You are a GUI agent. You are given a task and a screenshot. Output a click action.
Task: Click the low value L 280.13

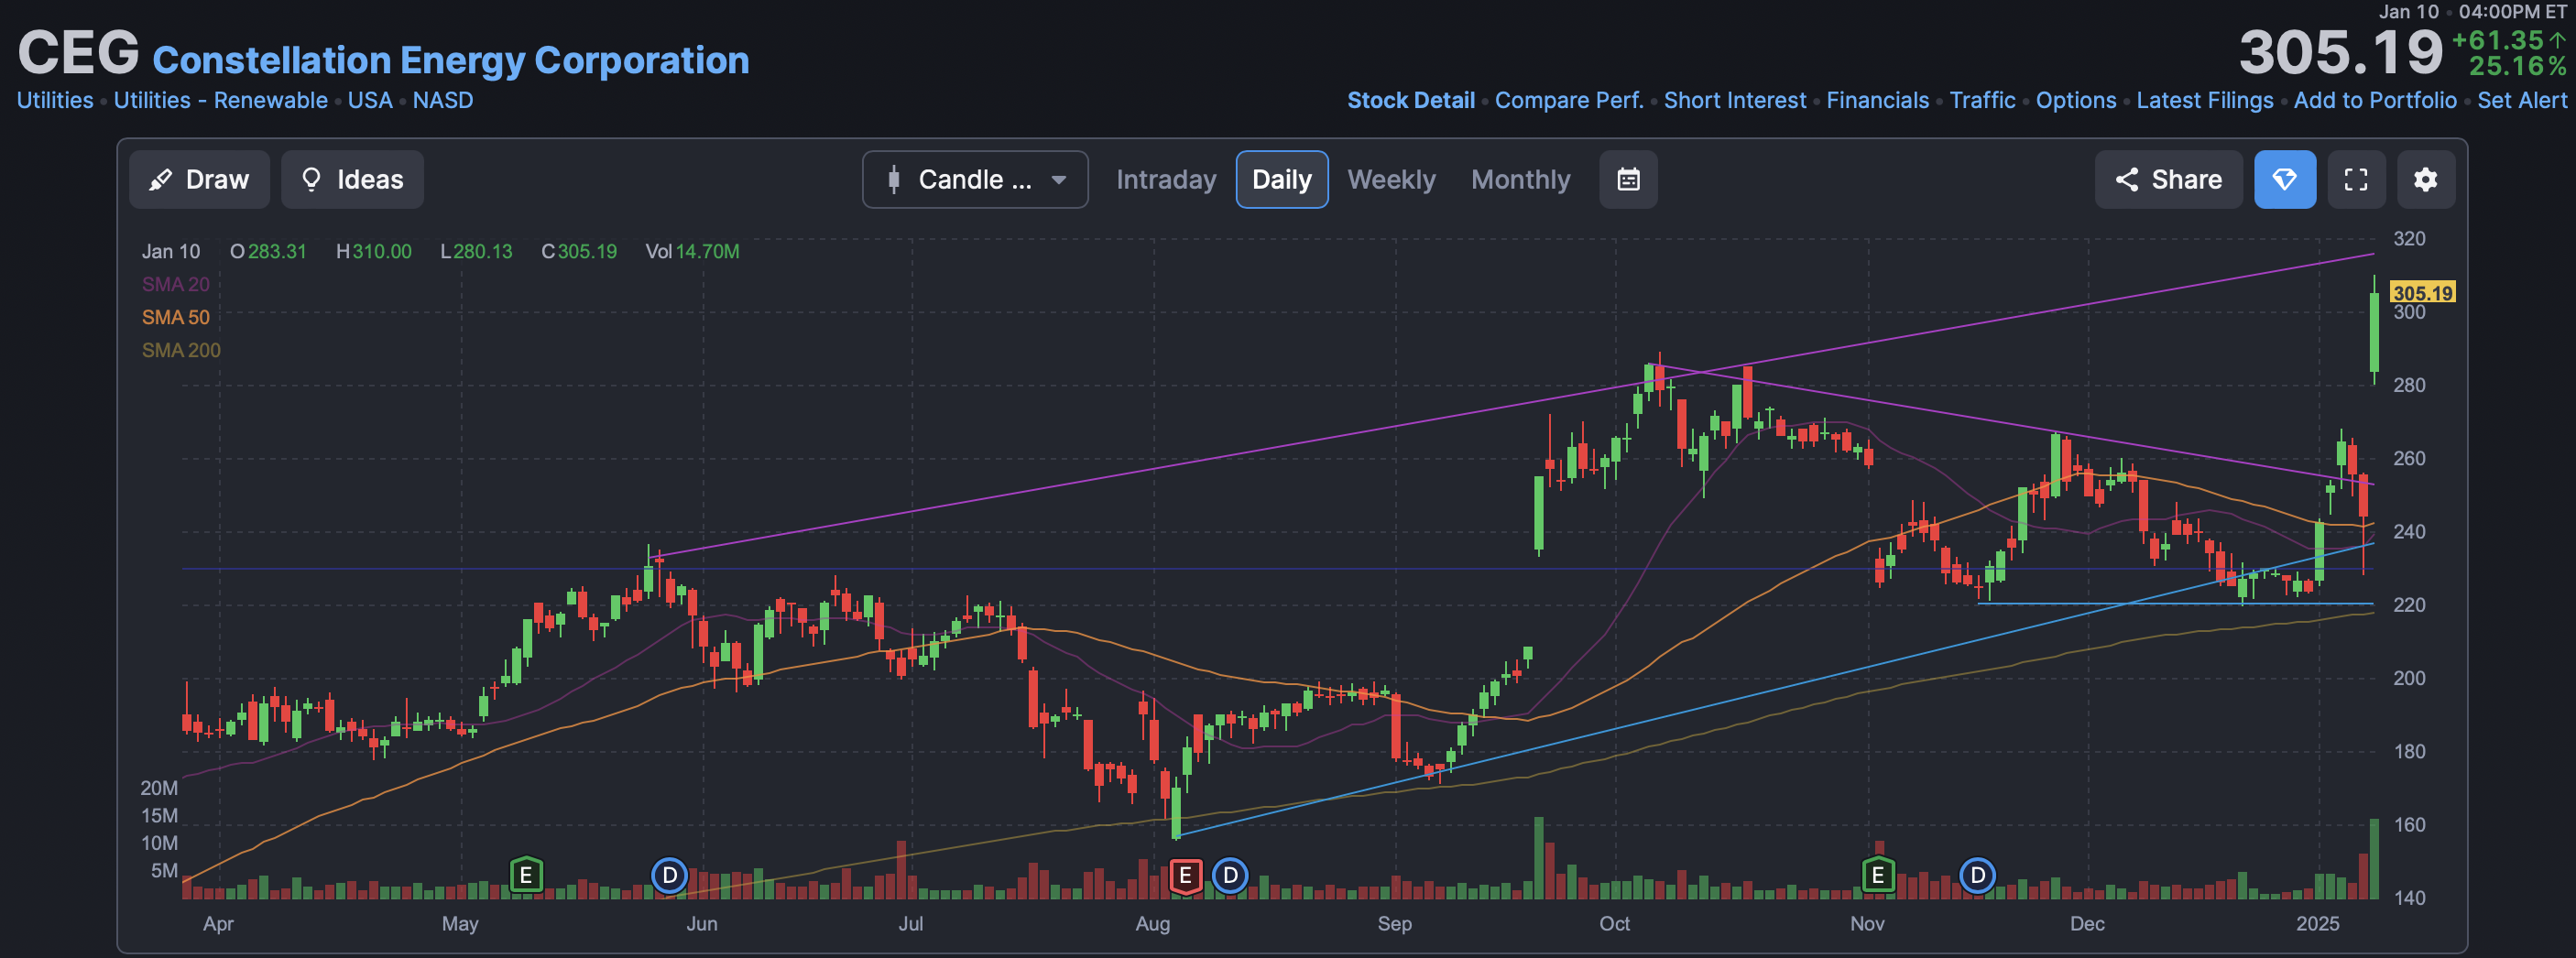476,251
